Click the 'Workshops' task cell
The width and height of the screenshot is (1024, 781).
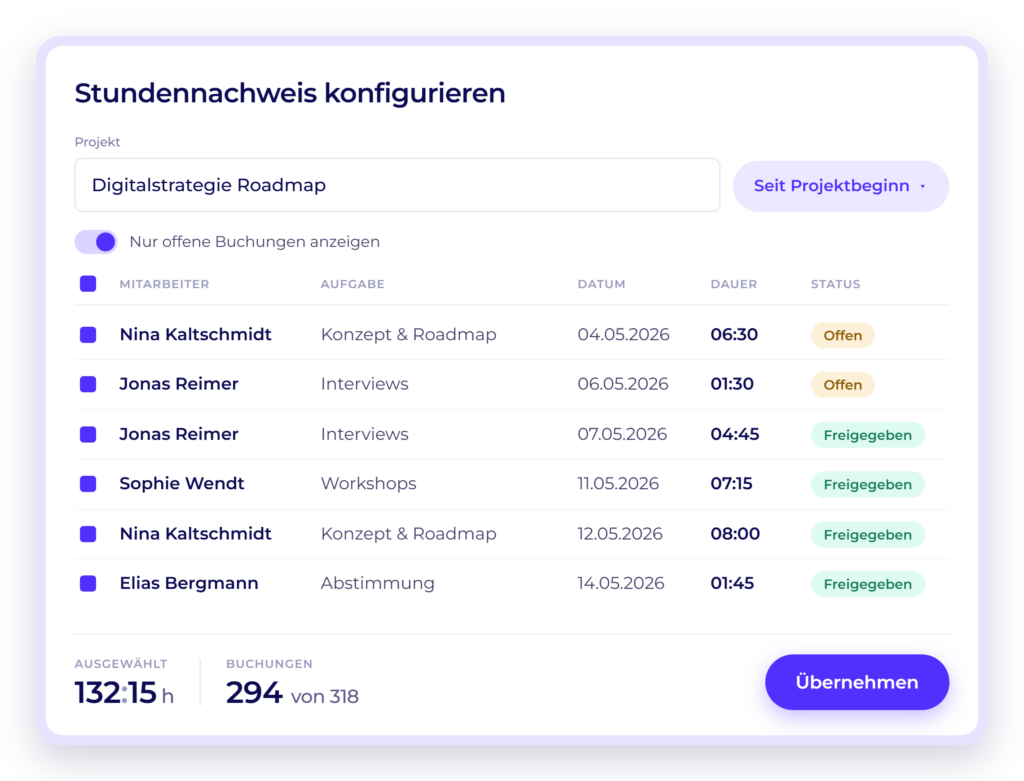(368, 483)
